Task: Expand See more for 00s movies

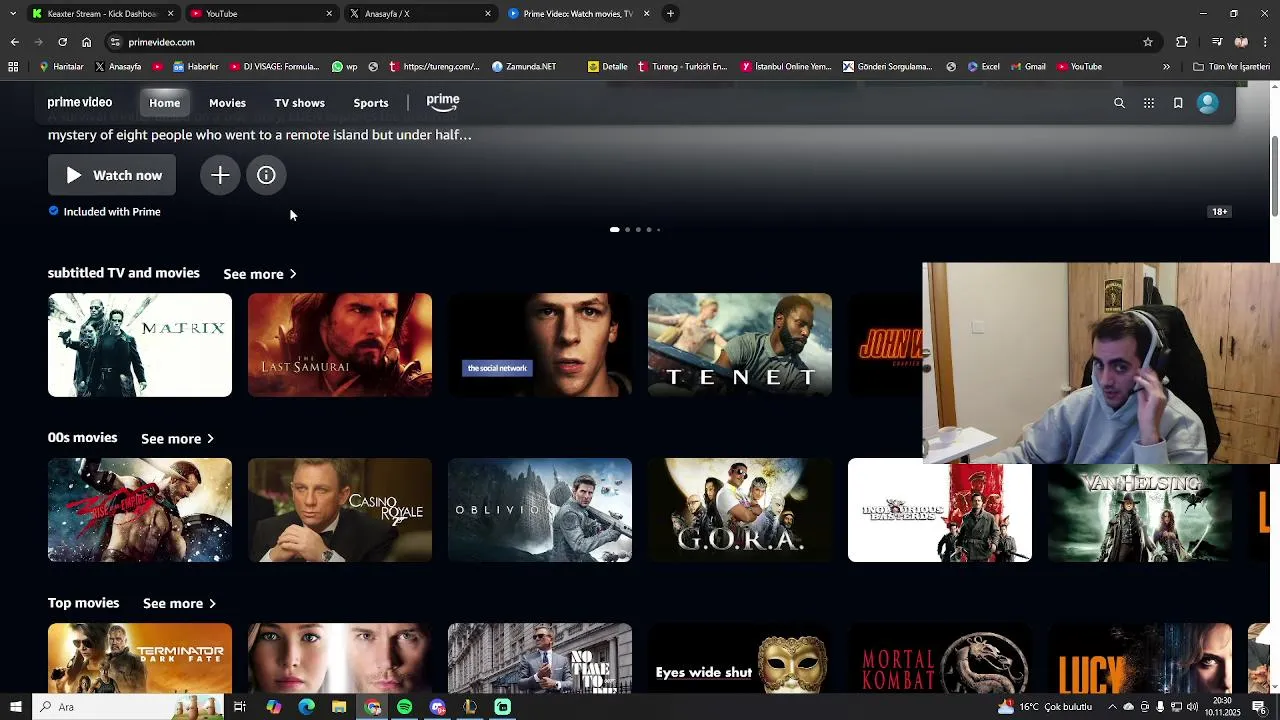Action: coord(178,439)
